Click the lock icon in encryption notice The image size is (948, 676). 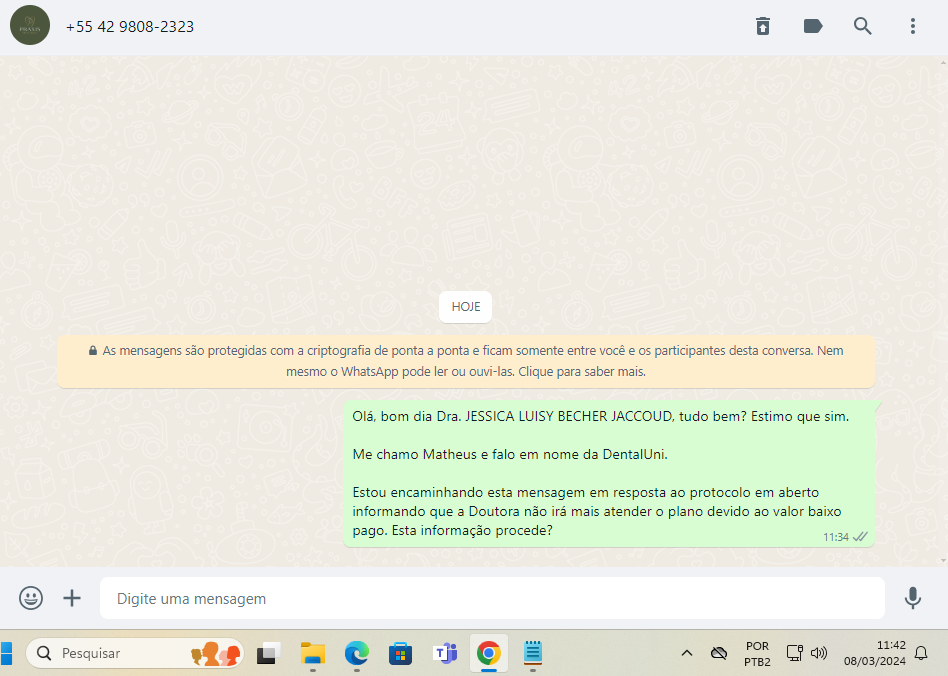tap(93, 351)
